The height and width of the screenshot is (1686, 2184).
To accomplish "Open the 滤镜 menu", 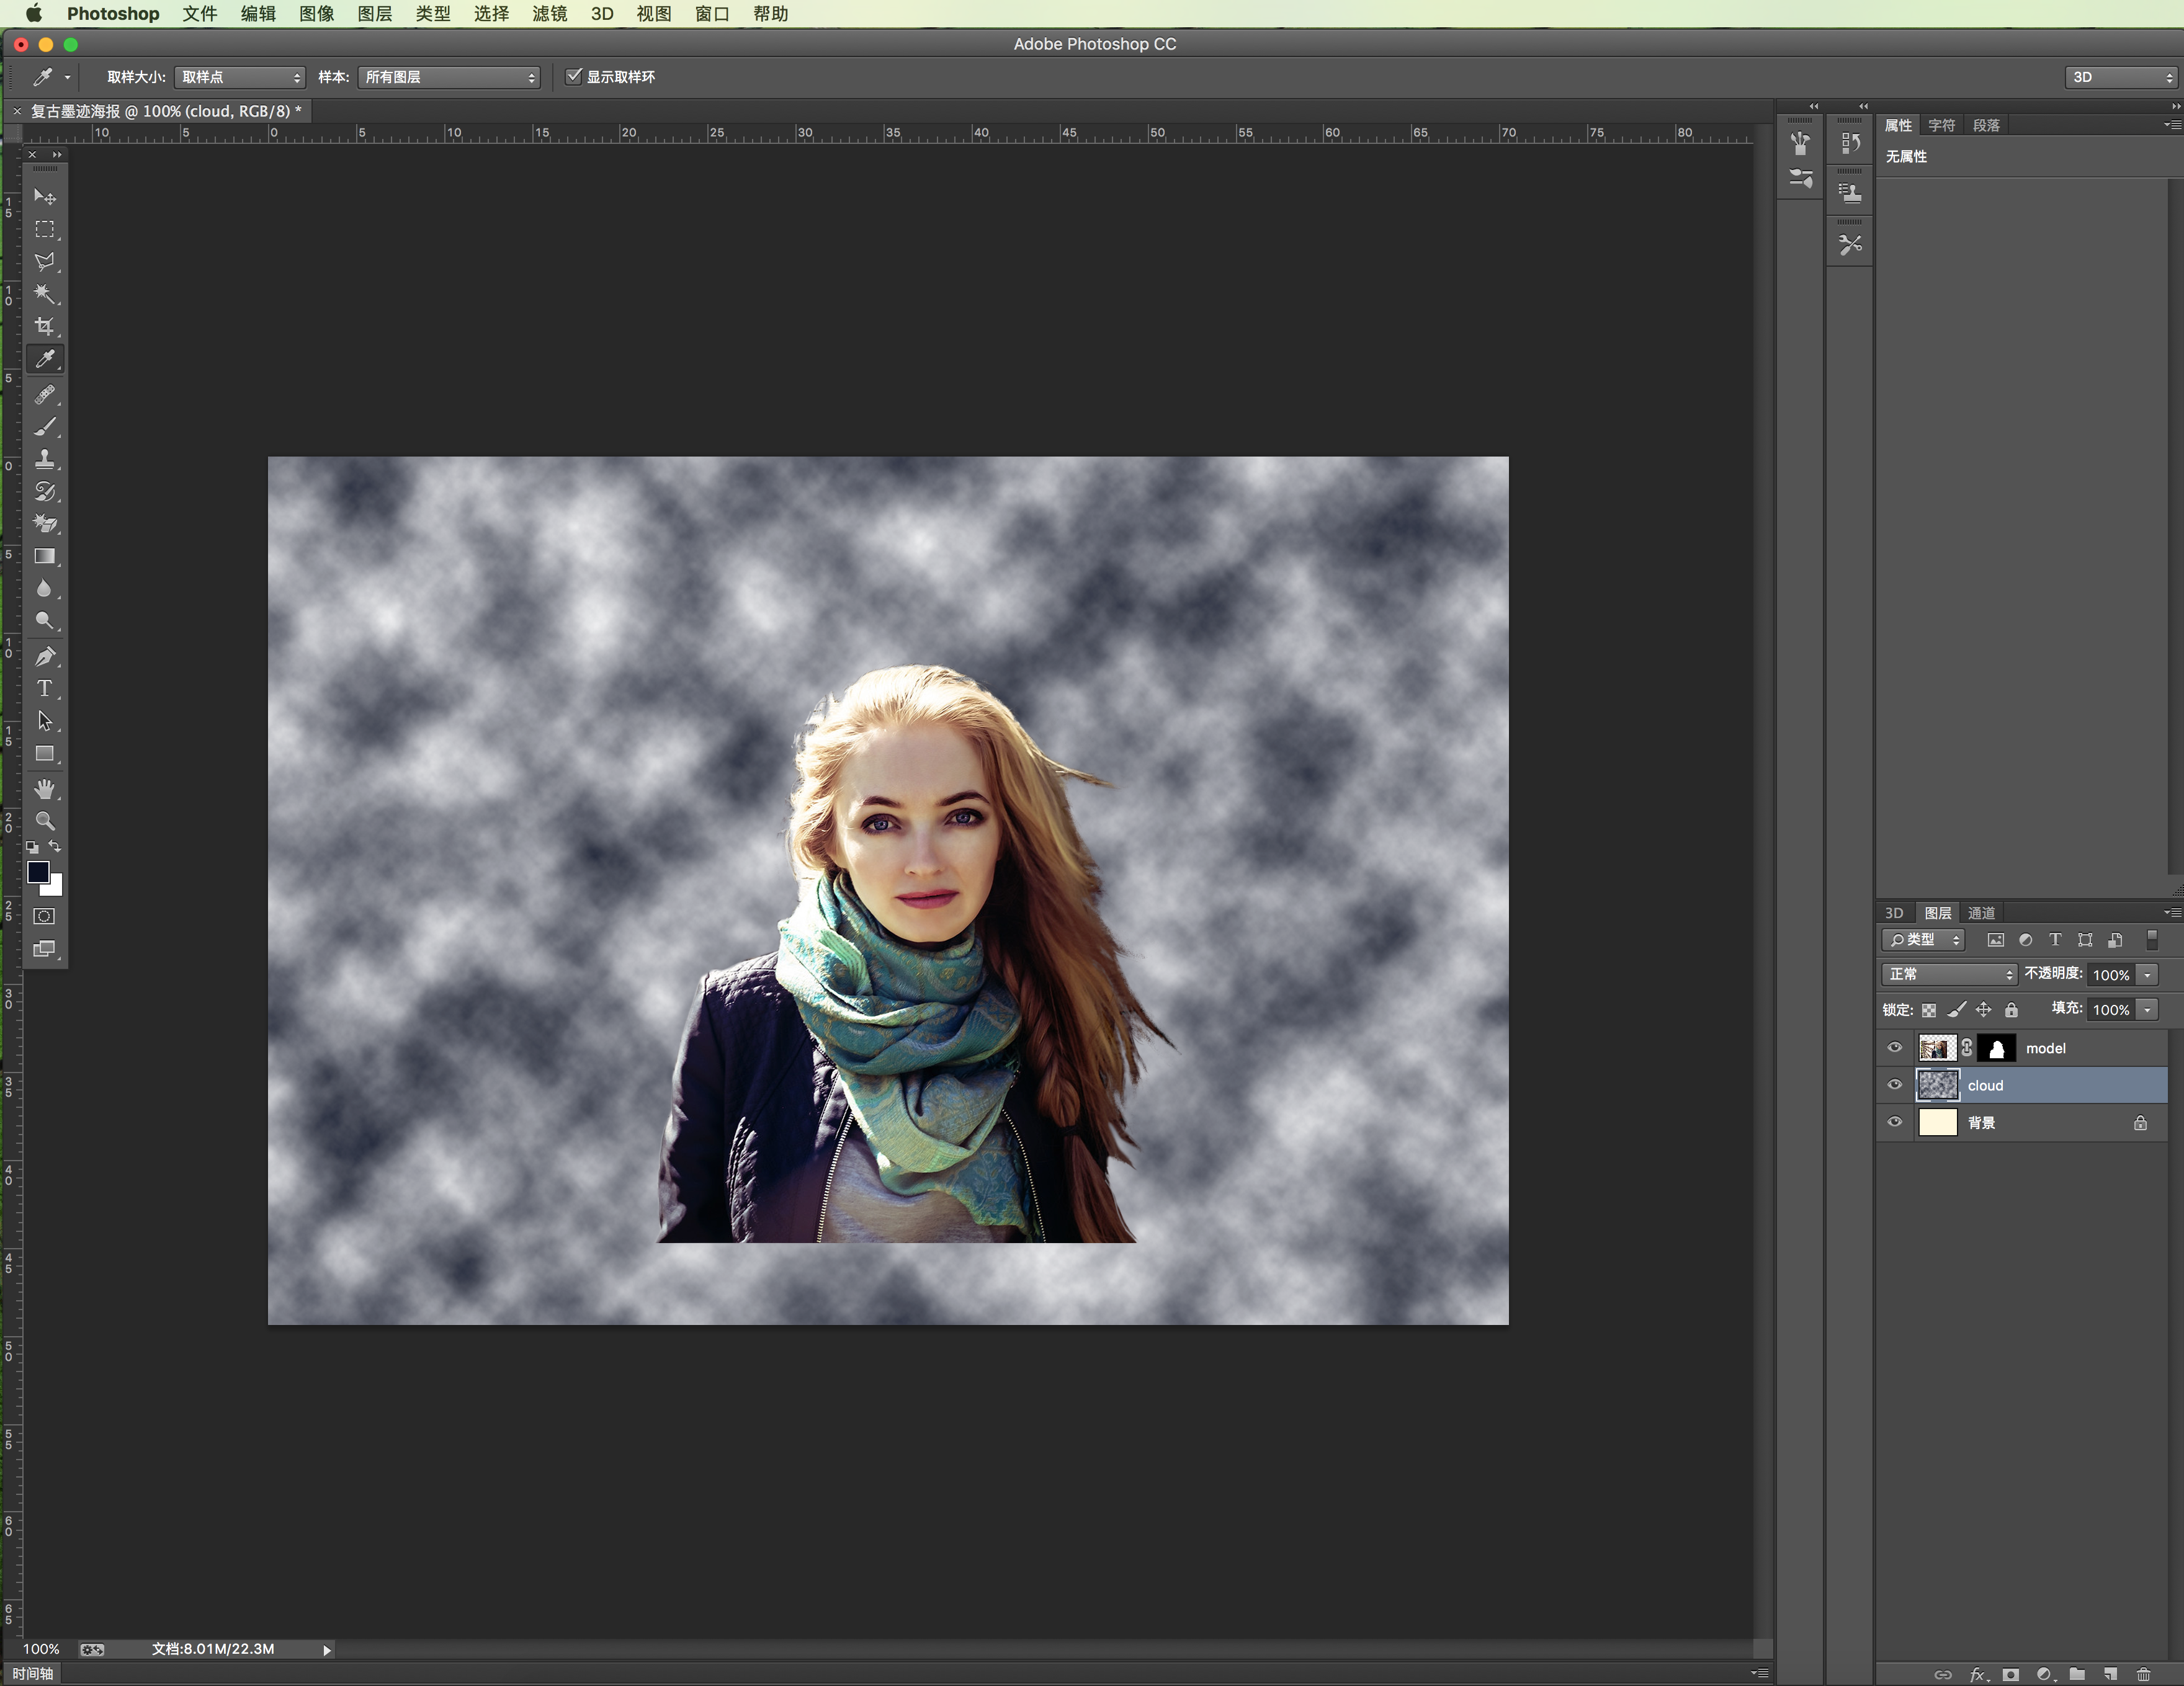I will 549,14.
